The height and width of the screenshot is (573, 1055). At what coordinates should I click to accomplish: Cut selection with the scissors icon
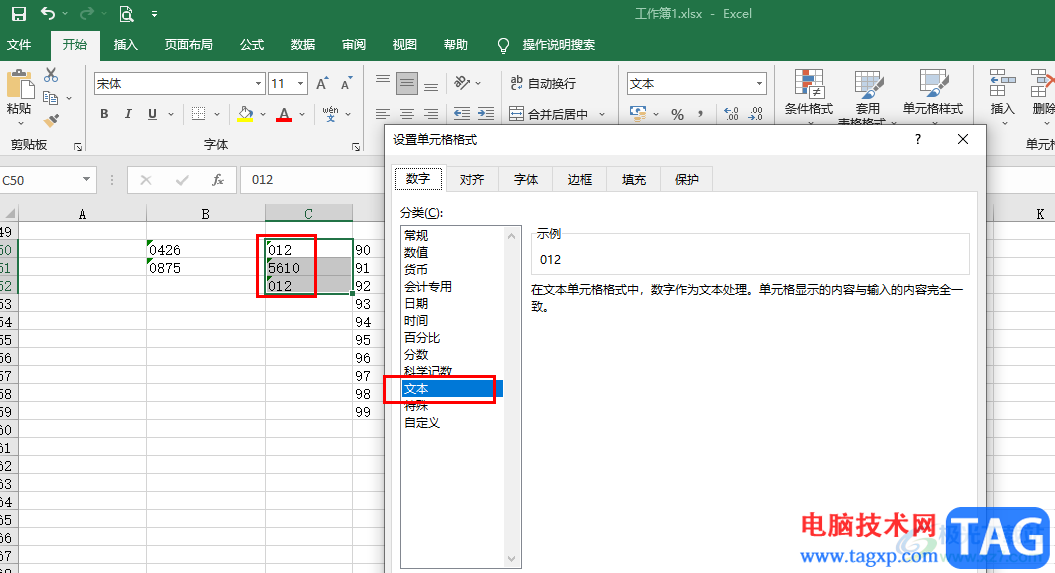(x=51, y=75)
